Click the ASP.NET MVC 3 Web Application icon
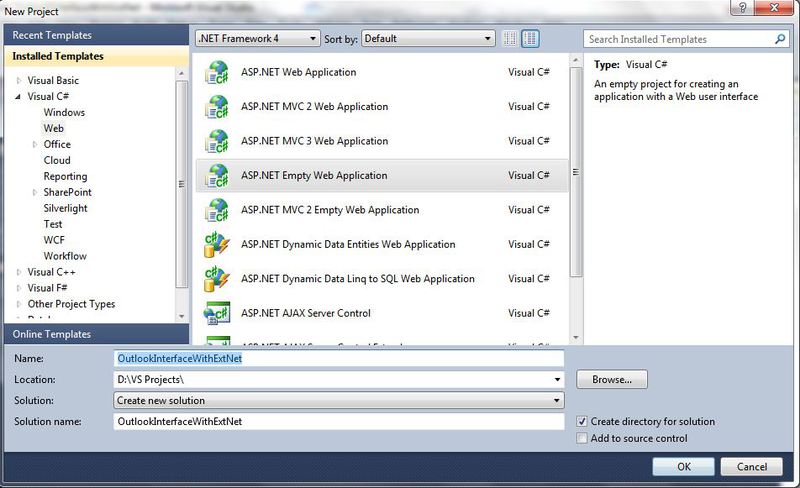The height and width of the screenshot is (488, 800). pyautogui.click(x=217, y=141)
